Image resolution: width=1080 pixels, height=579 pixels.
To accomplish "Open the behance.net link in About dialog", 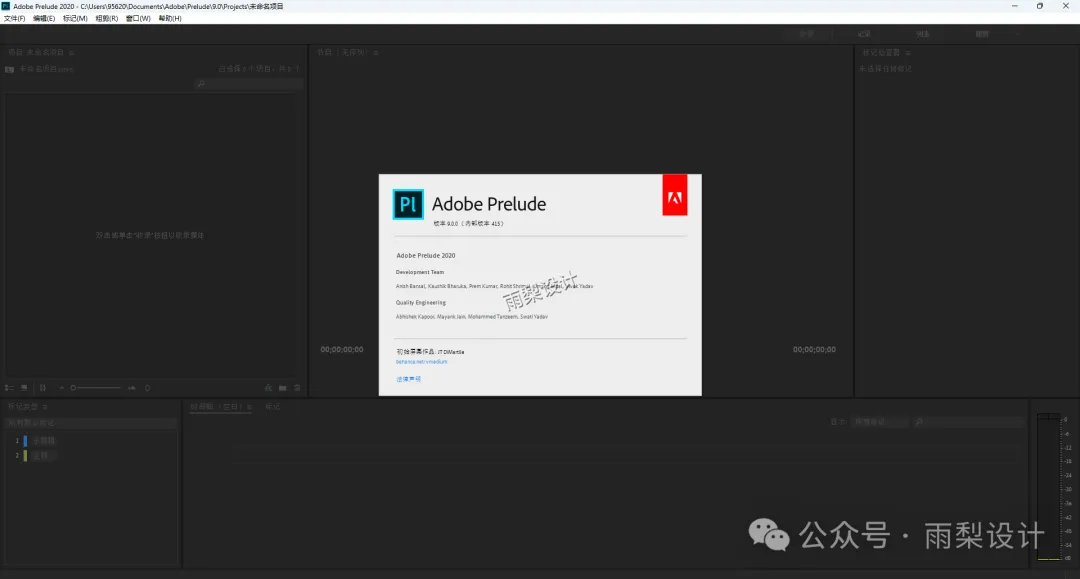I will 422,361.
